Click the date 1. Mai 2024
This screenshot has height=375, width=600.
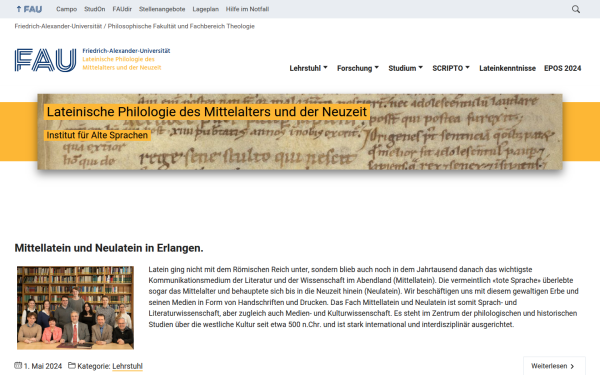[x=43, y=366]
